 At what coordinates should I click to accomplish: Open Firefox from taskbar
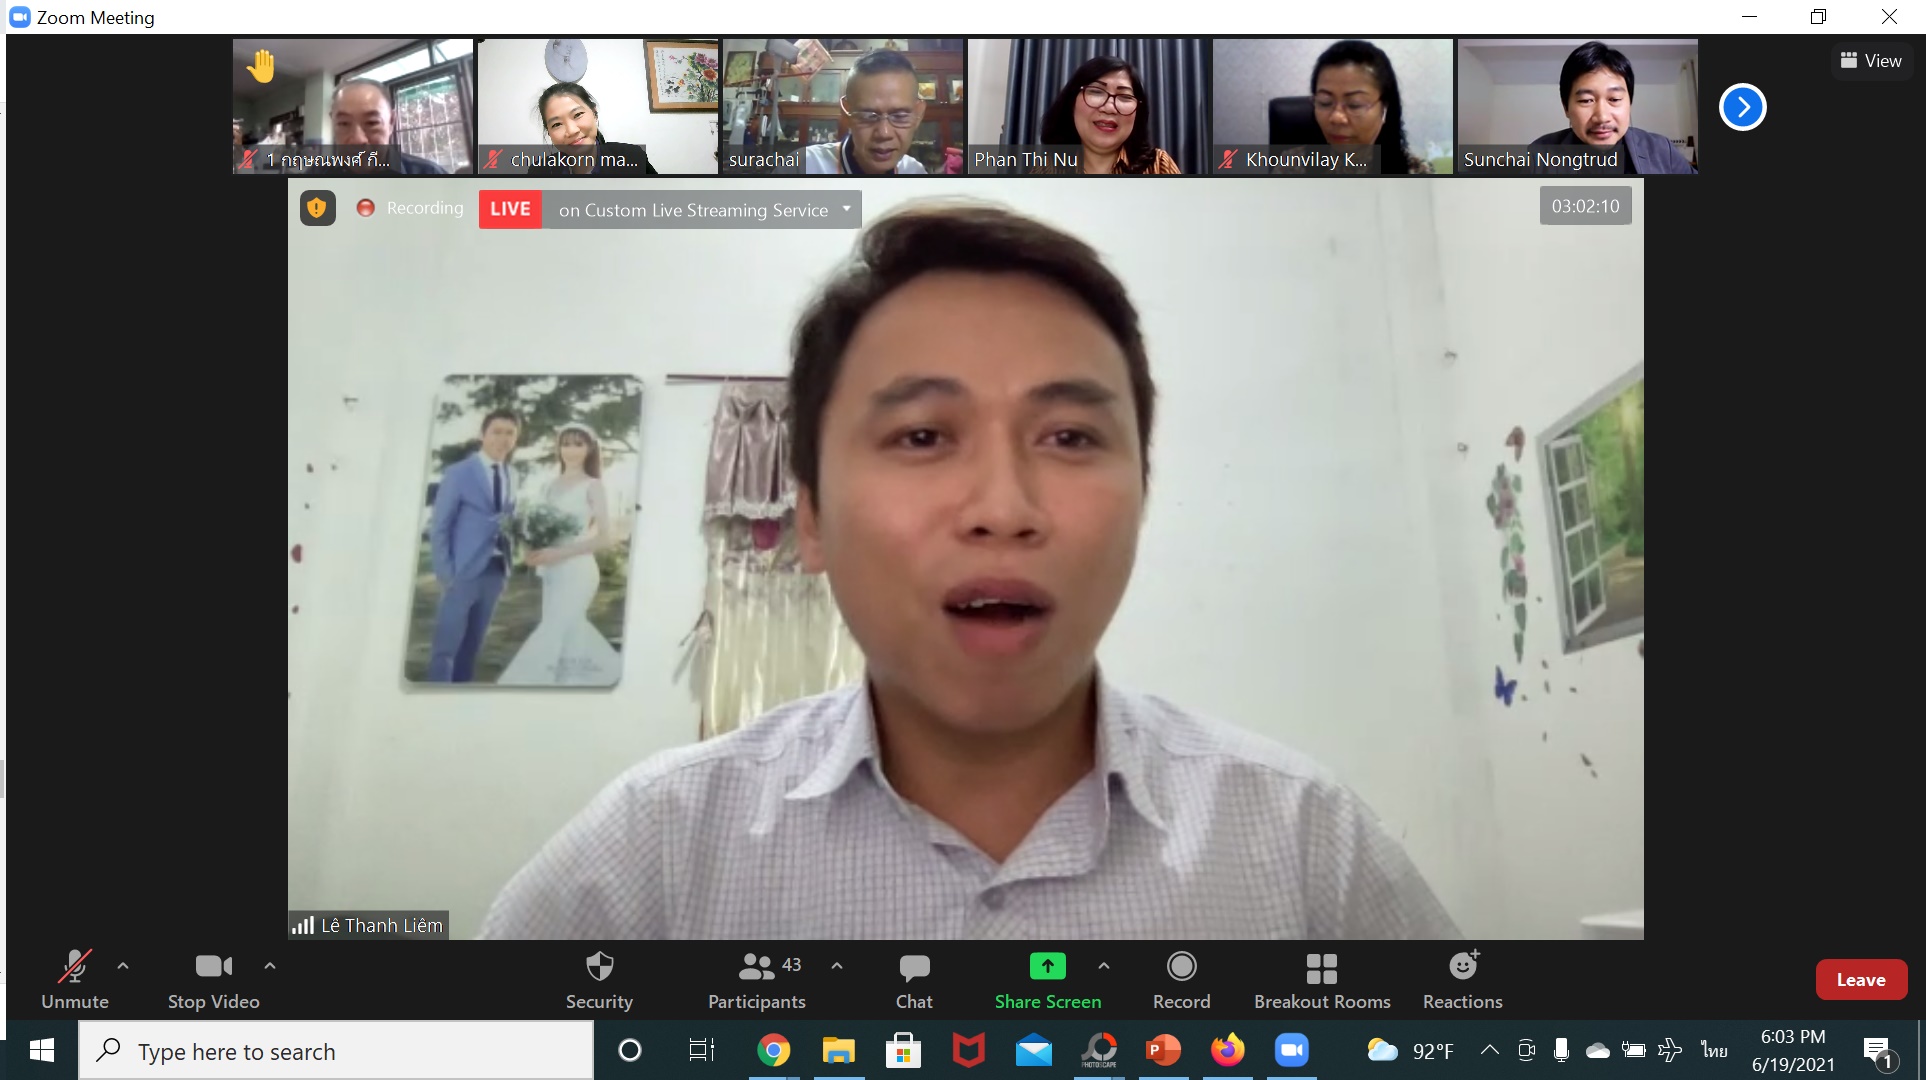click(x=1228, y=1050)
